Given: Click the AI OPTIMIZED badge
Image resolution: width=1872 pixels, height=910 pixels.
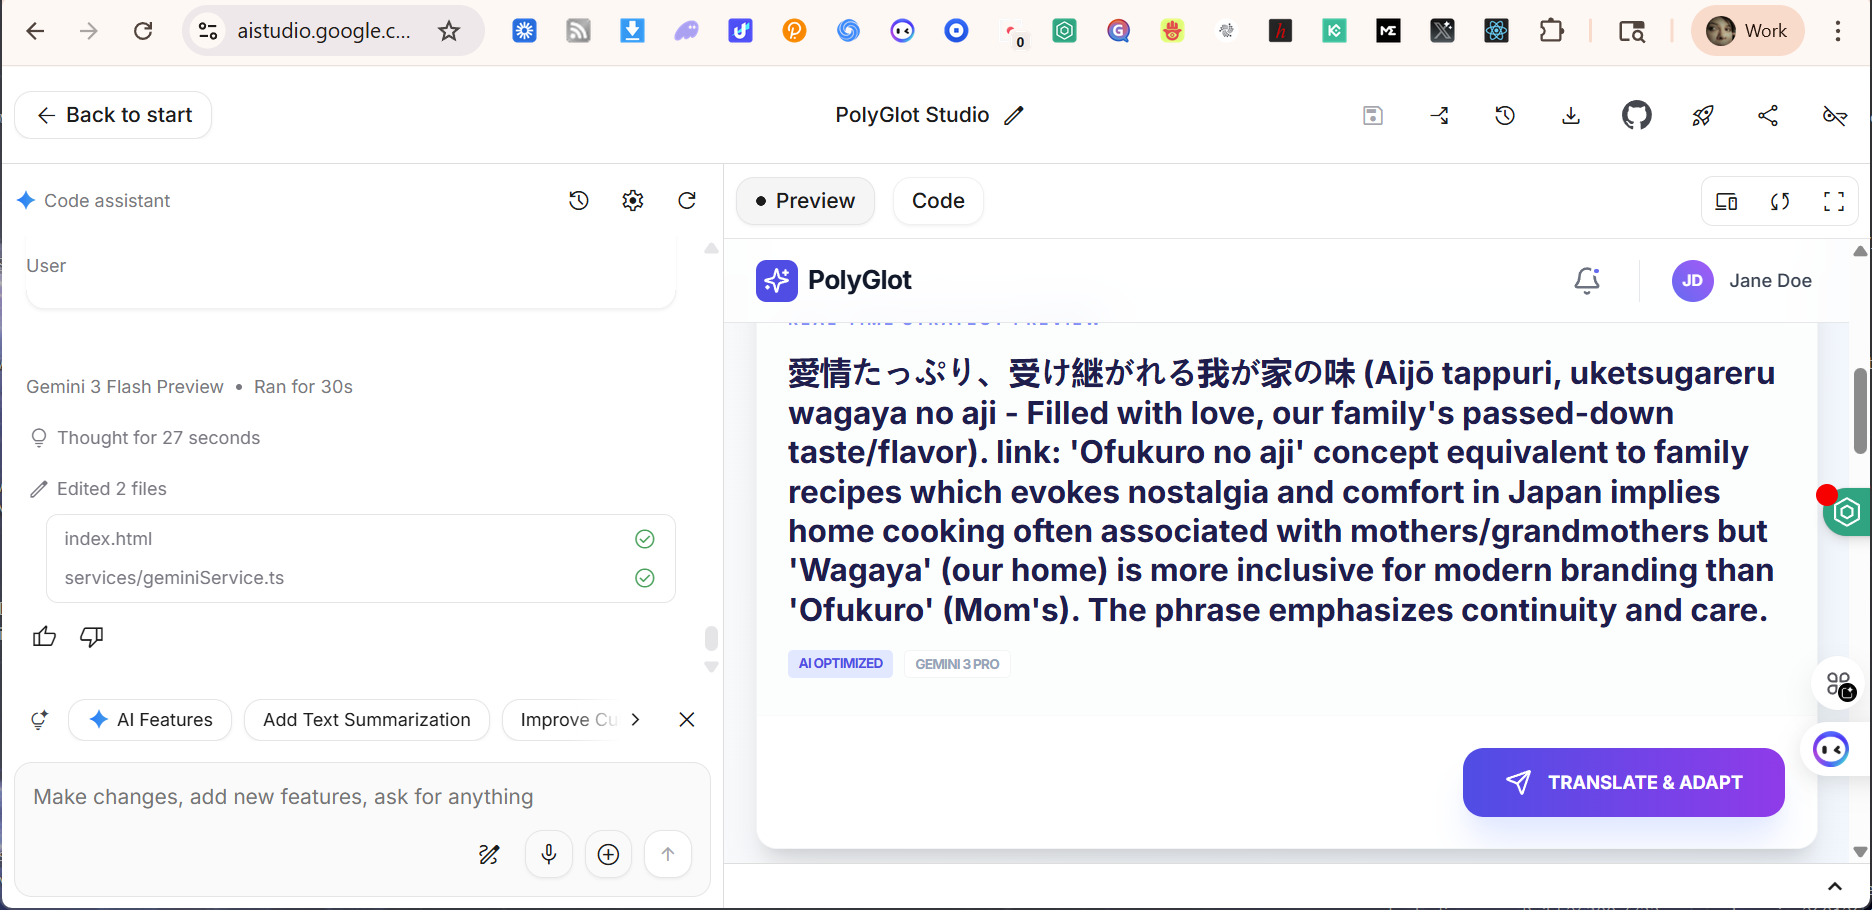Looking at the screenshot, I should coord(840,664).
